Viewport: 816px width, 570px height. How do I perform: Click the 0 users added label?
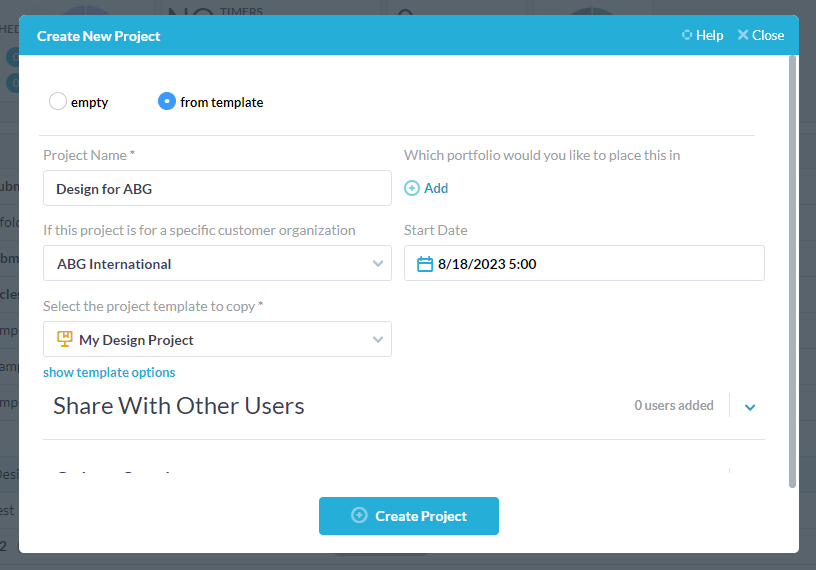coord(674,405)
